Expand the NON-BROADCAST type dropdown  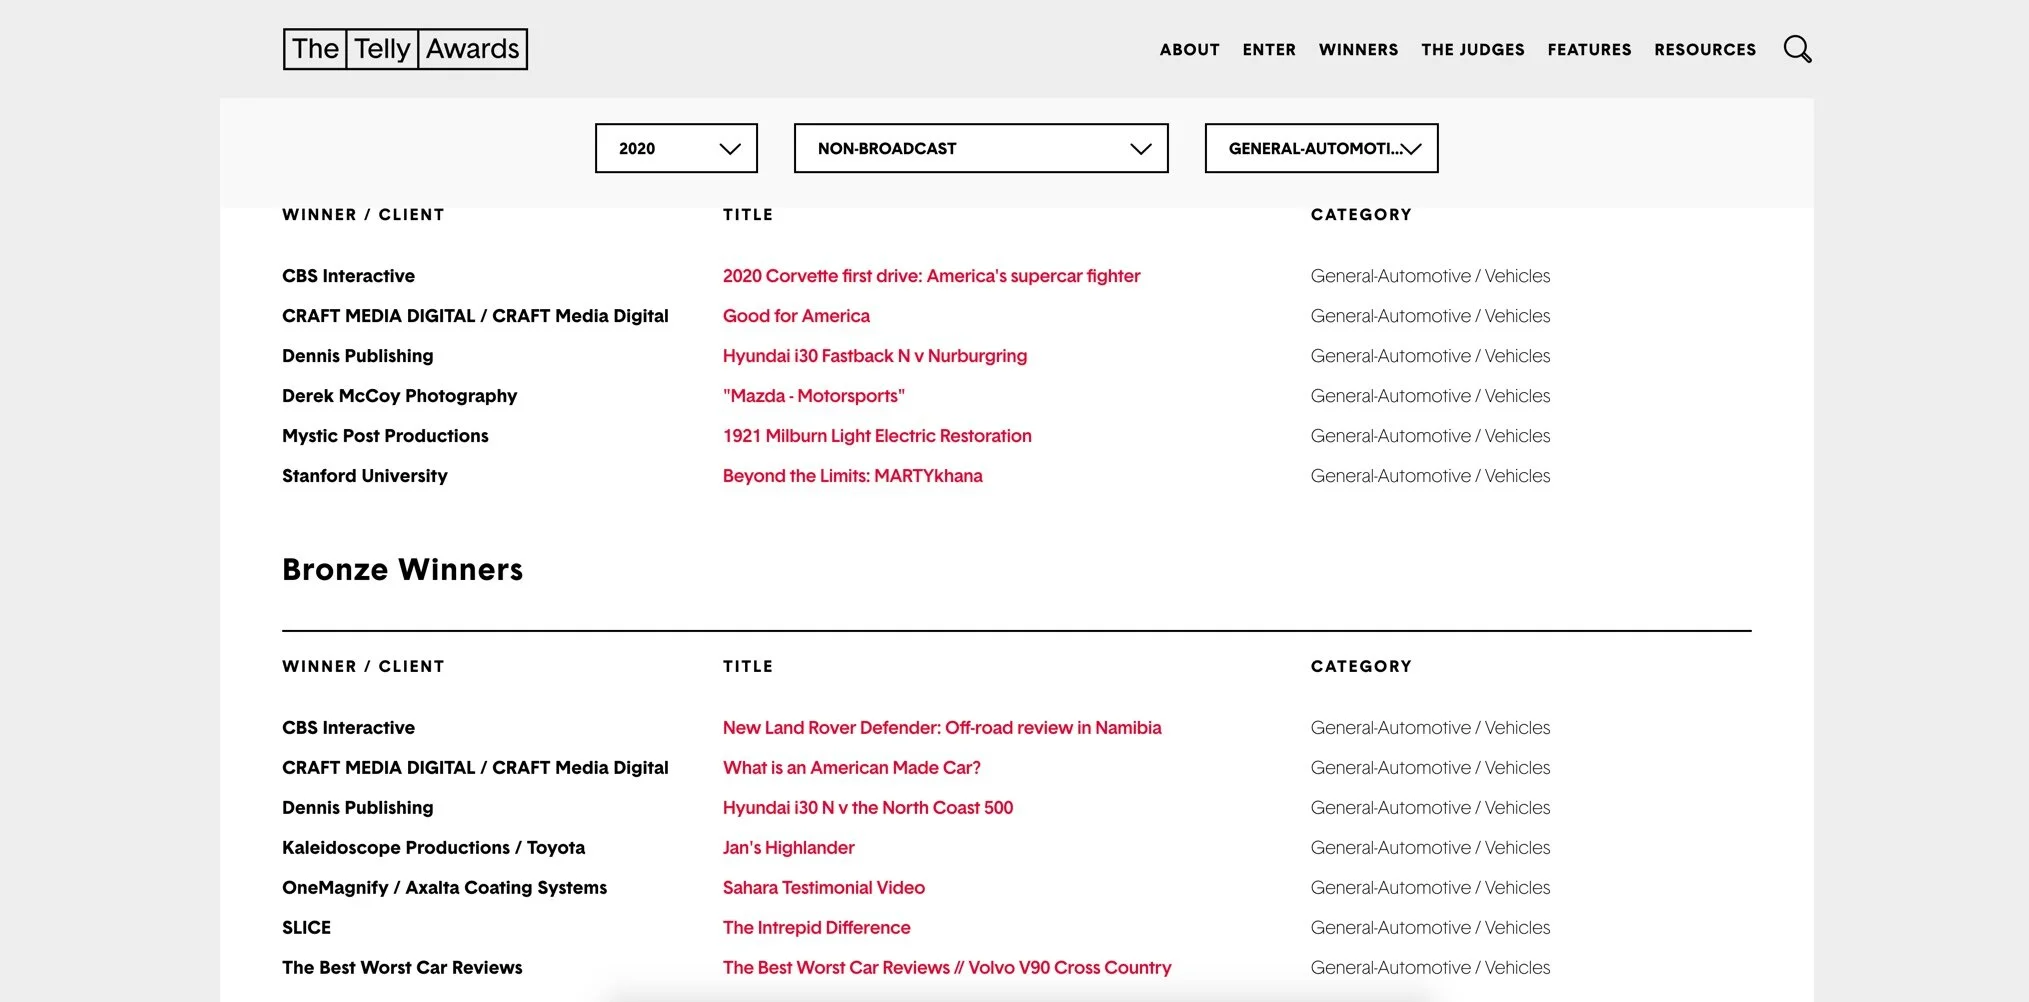(981, 148)
